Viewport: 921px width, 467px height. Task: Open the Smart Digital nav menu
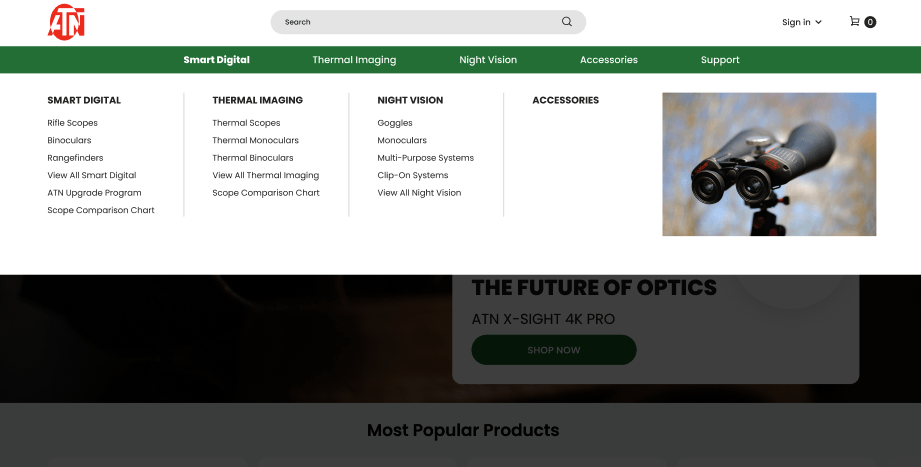click(216, 60)
